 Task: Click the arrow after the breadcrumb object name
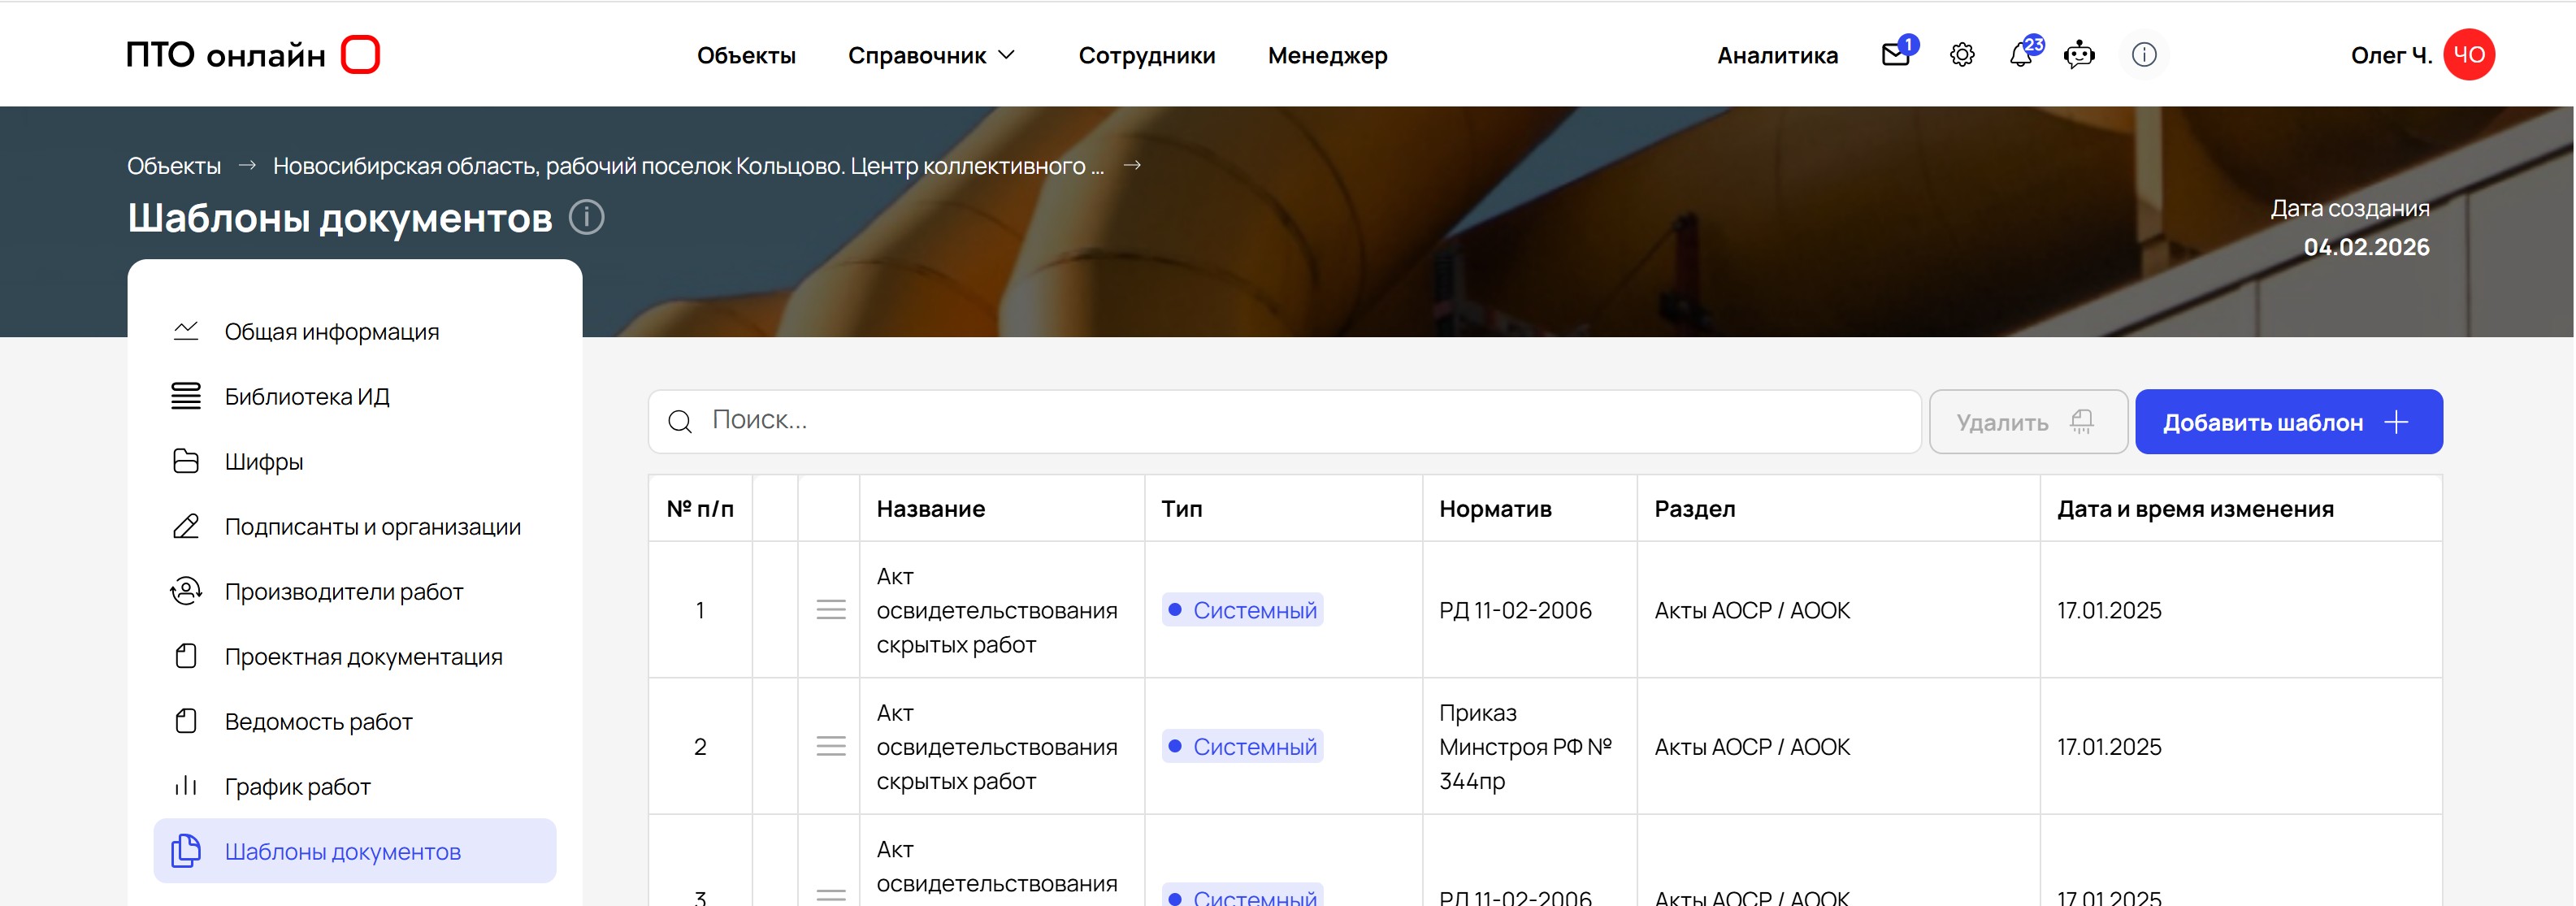pyautogui.click(x=1132, y=165)
